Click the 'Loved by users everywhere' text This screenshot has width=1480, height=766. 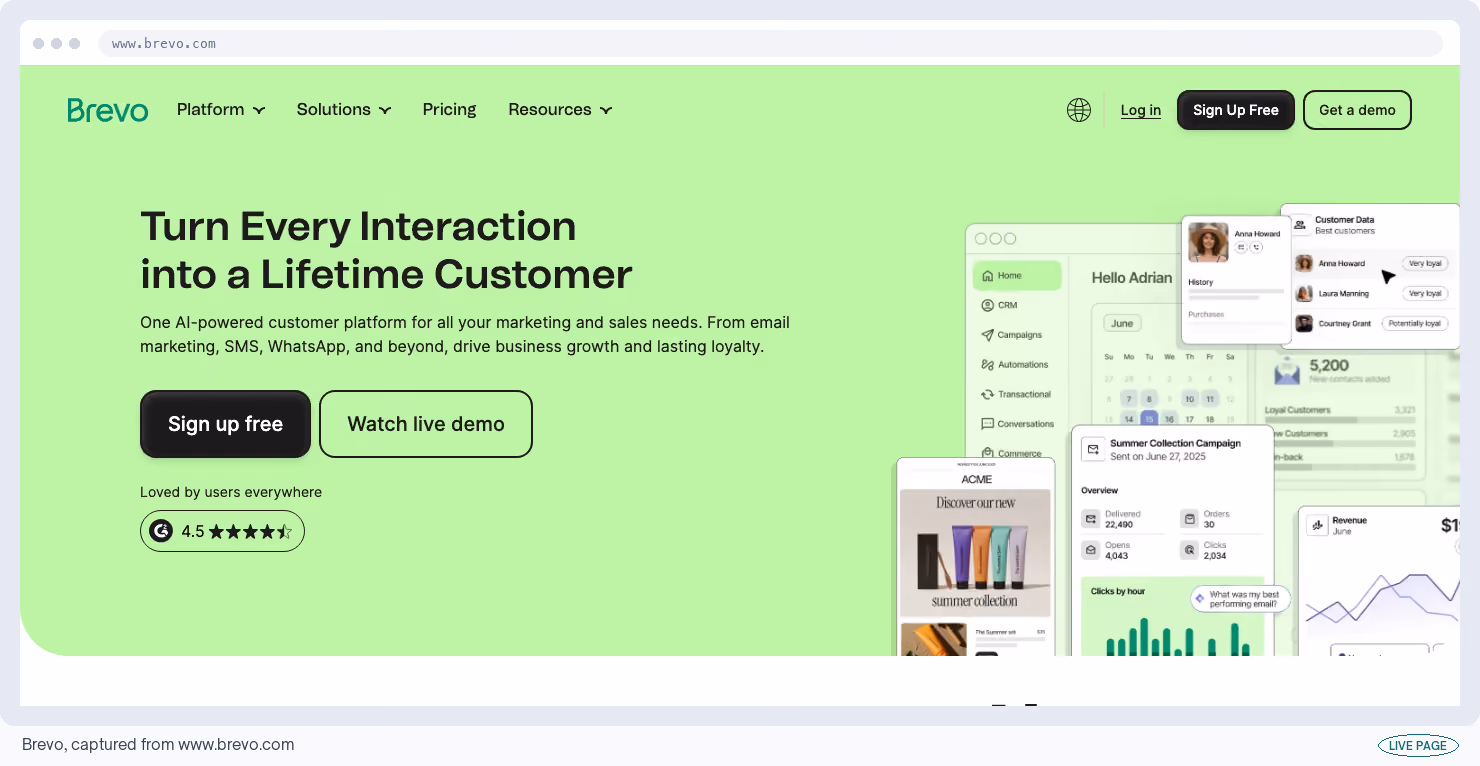click(x=231, y=492)
